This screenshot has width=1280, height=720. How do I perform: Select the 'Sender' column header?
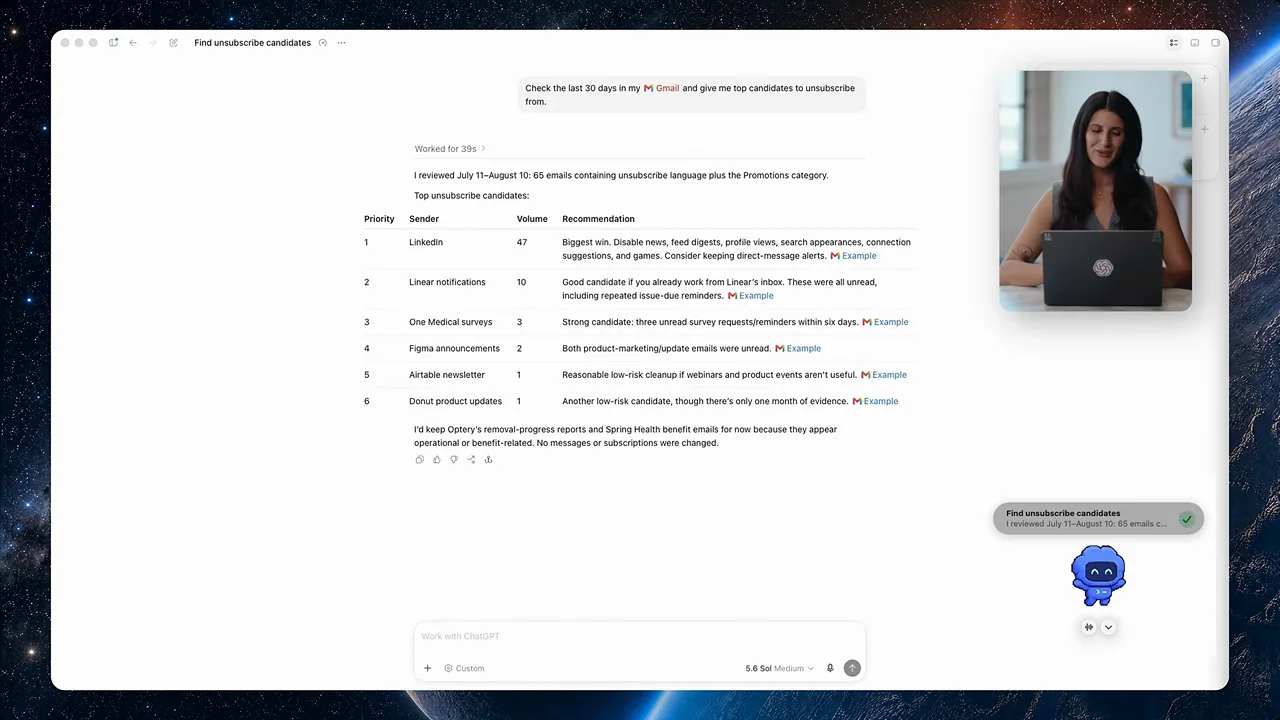pos(424,219)
